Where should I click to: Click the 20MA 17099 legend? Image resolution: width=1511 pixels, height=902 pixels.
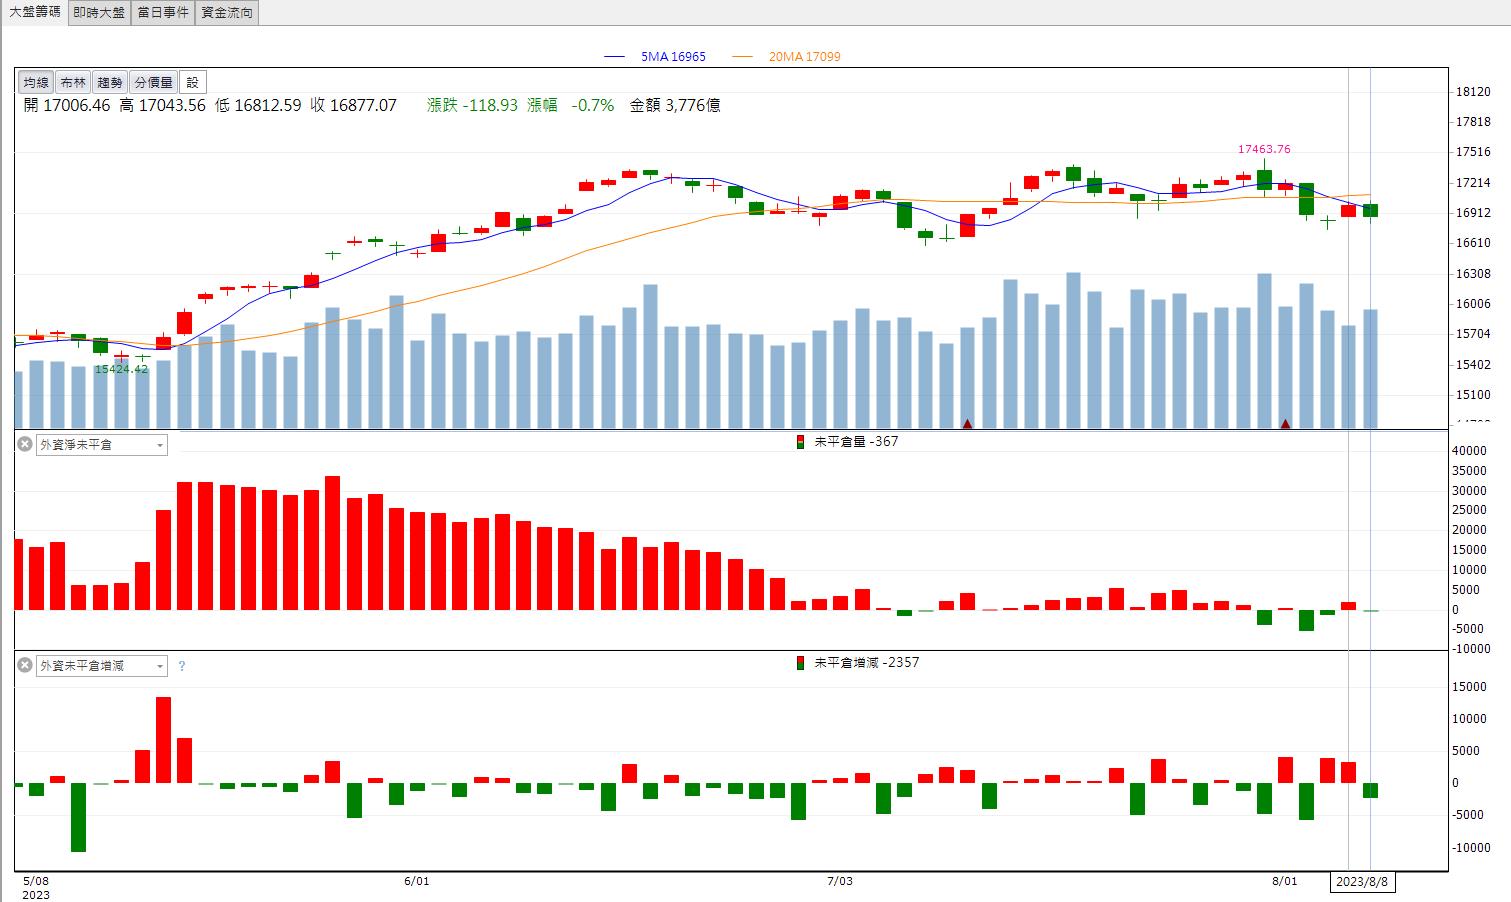786,57
